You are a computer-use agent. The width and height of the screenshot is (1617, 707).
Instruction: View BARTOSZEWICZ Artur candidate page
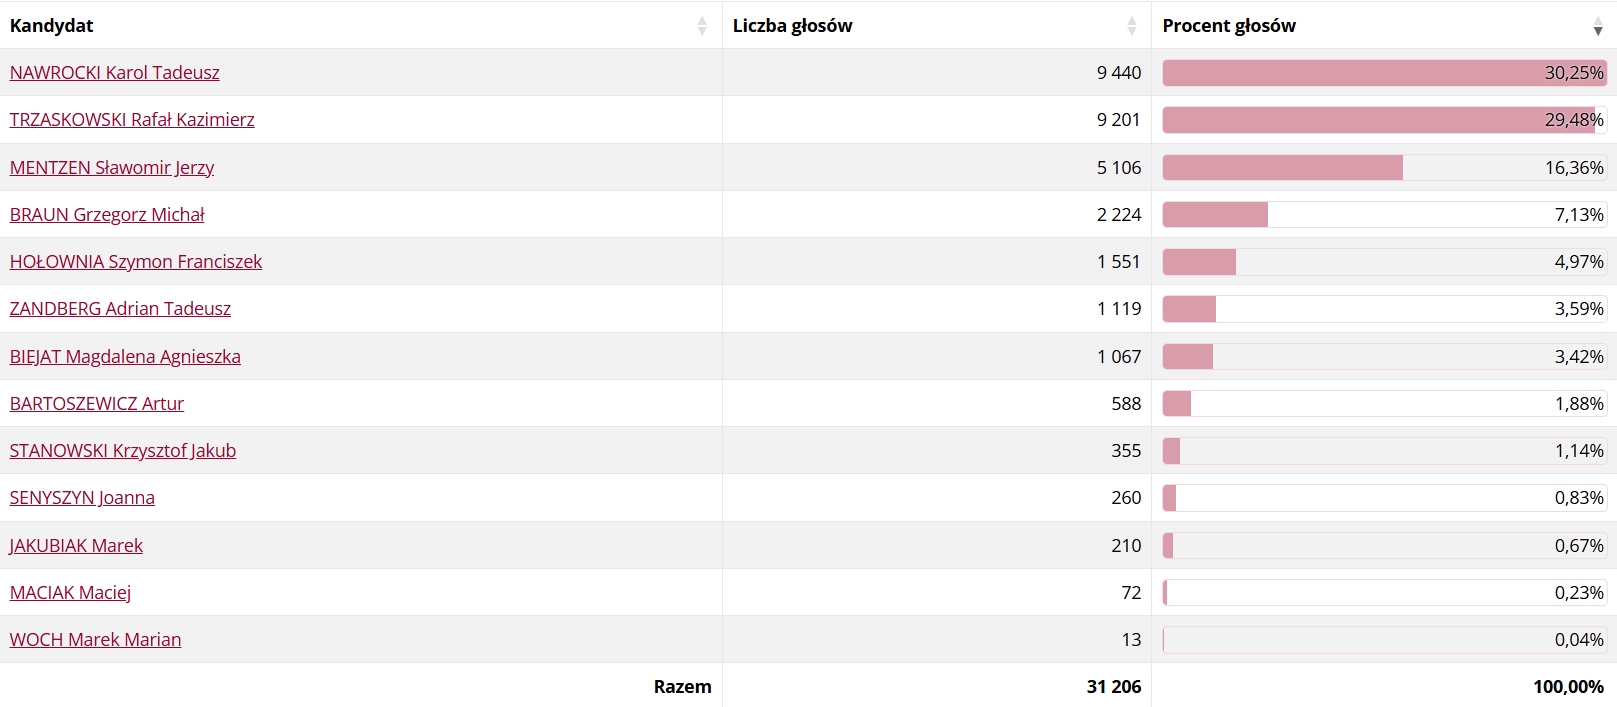coord(97,404)
